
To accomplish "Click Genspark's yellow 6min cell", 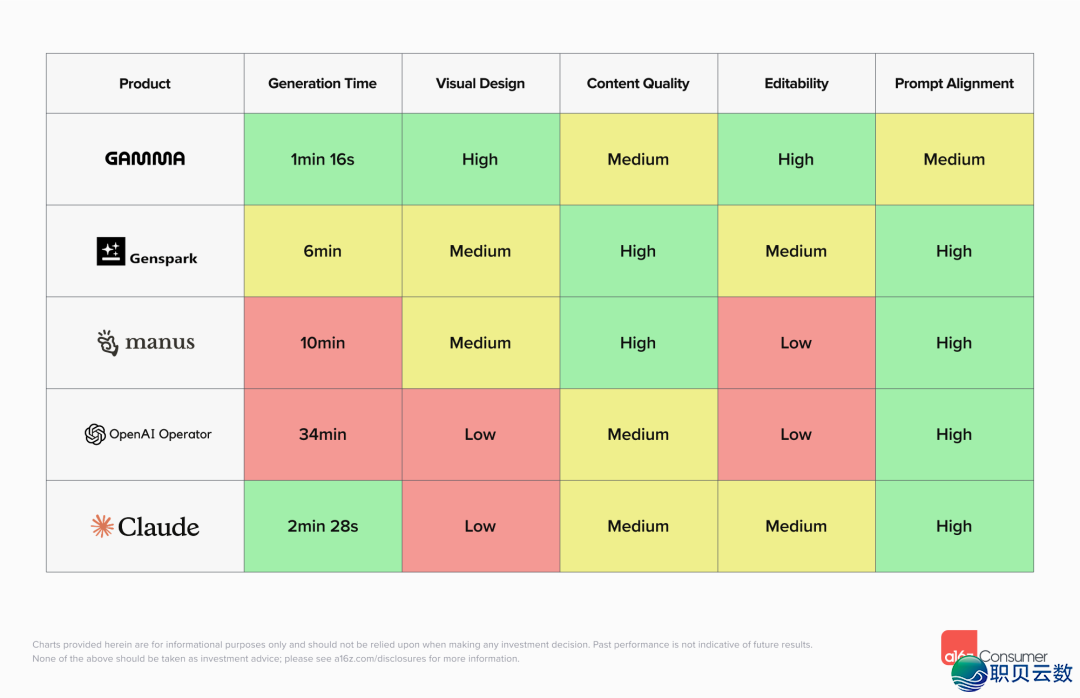I will [x=322, y=251].
